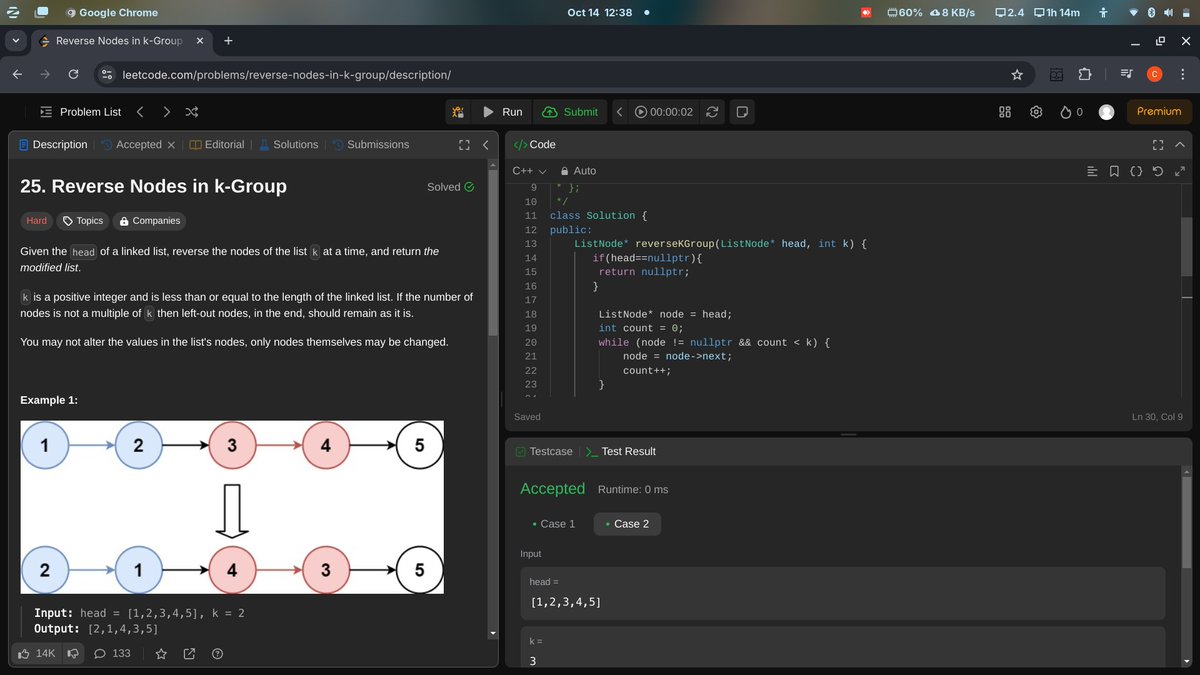This screenshot has width=1200, height=675.
Task: Reset code to default with undo icon
Action: (x=1158, y=171)
